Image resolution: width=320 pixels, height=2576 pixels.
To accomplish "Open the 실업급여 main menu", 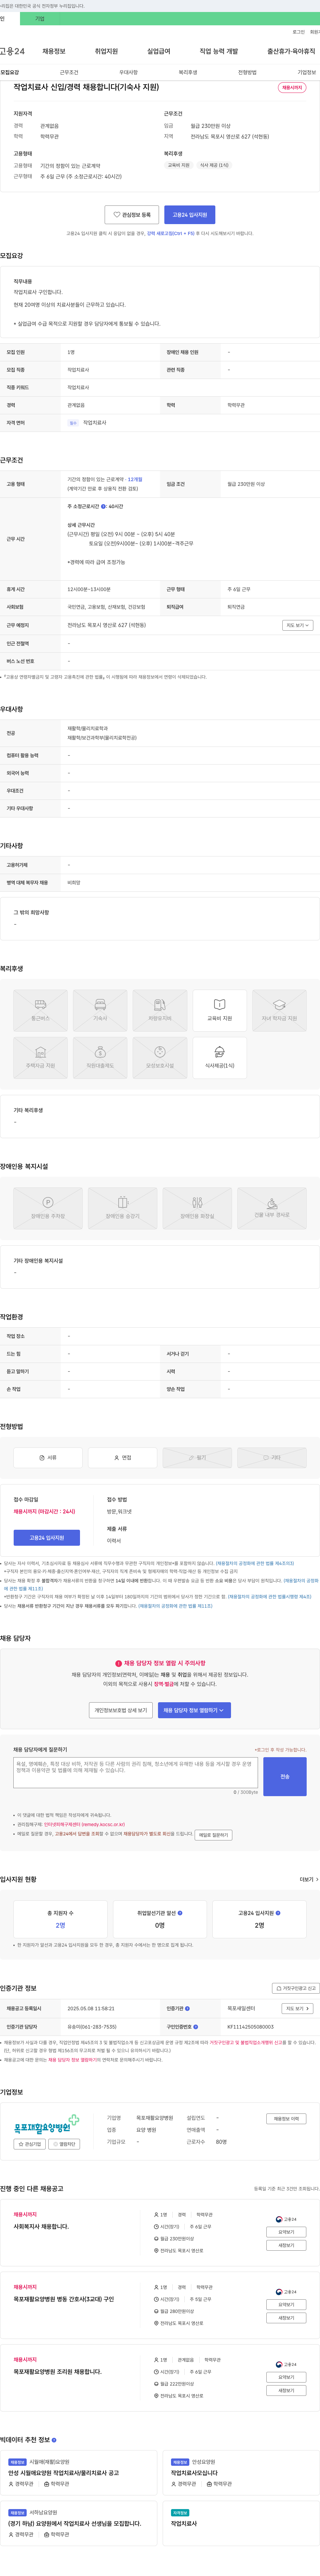I will point(159,51).
